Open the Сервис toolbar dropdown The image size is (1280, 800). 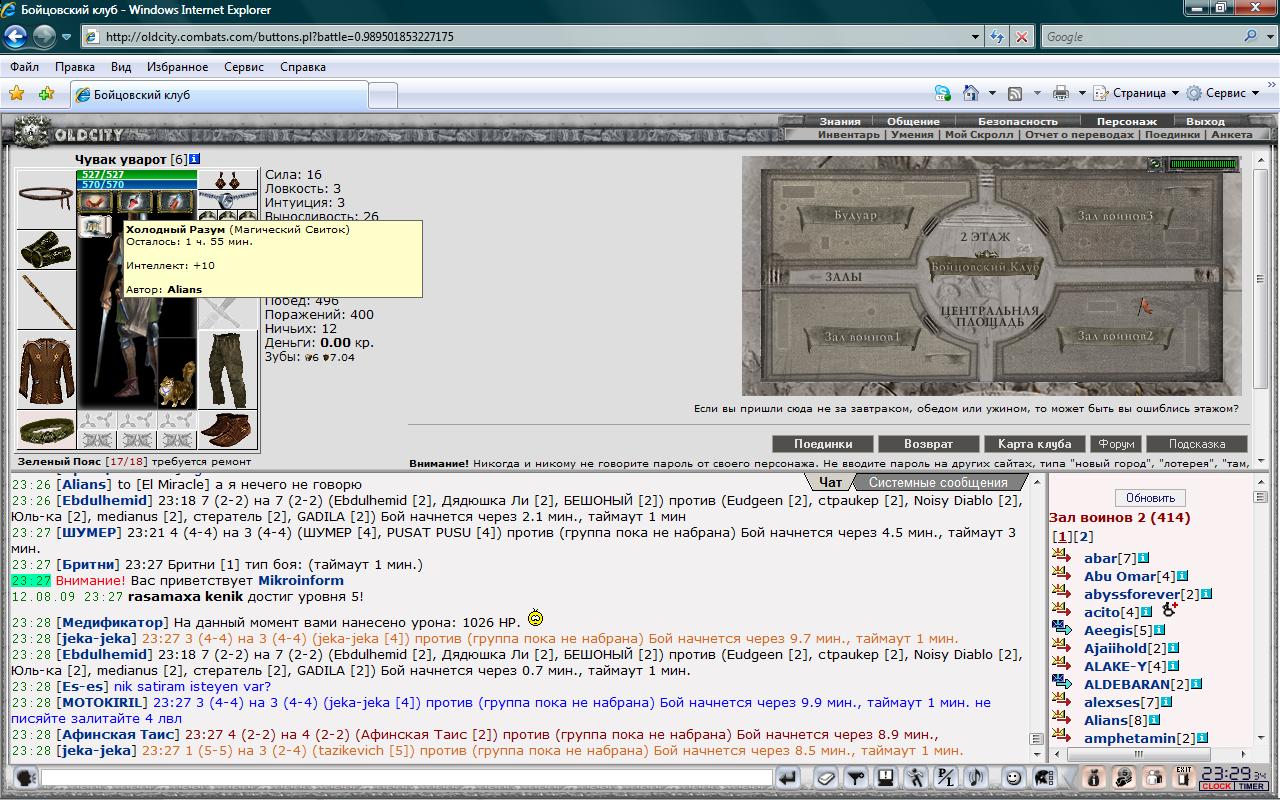[x=1223, y=93]
